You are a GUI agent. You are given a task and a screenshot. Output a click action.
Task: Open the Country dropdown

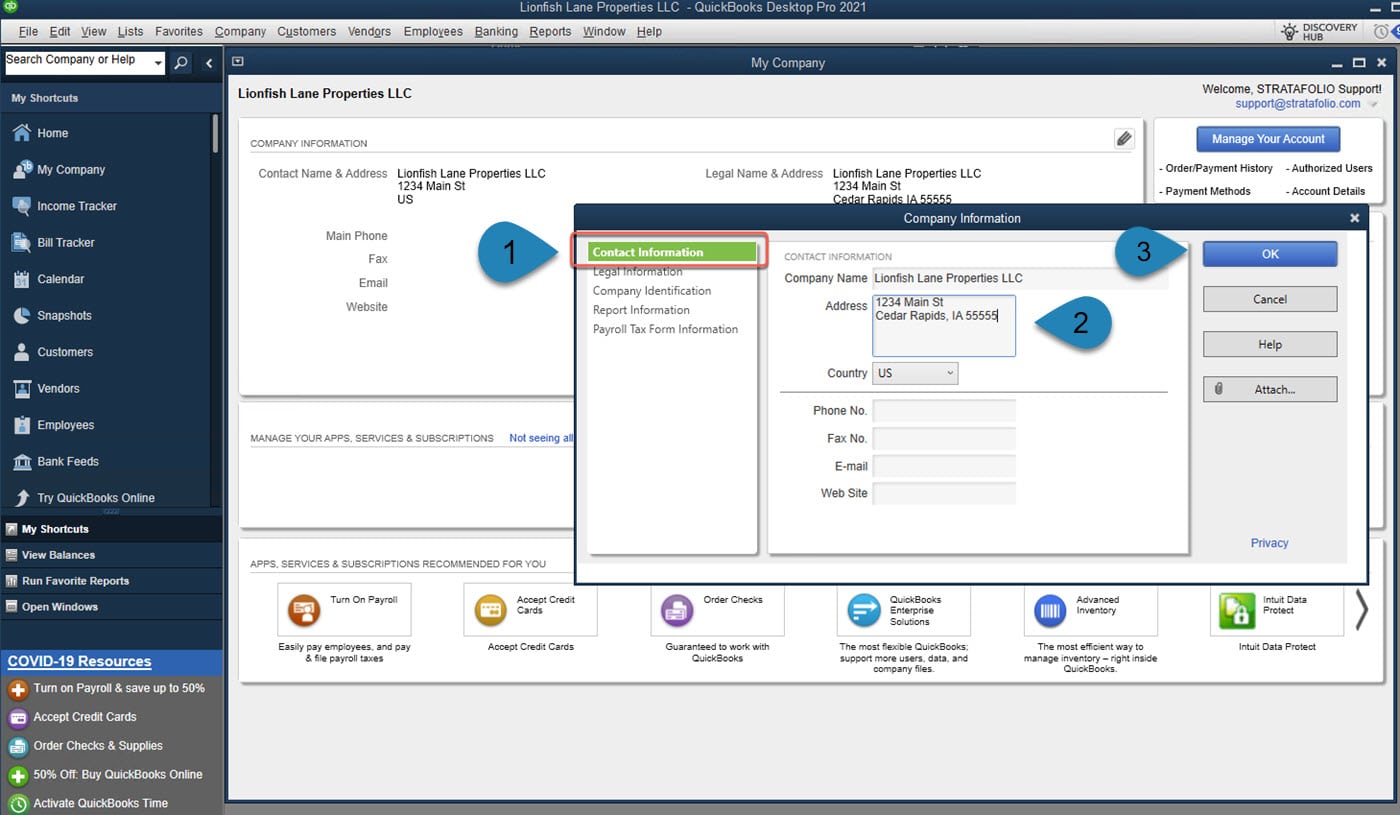(915, 373)
